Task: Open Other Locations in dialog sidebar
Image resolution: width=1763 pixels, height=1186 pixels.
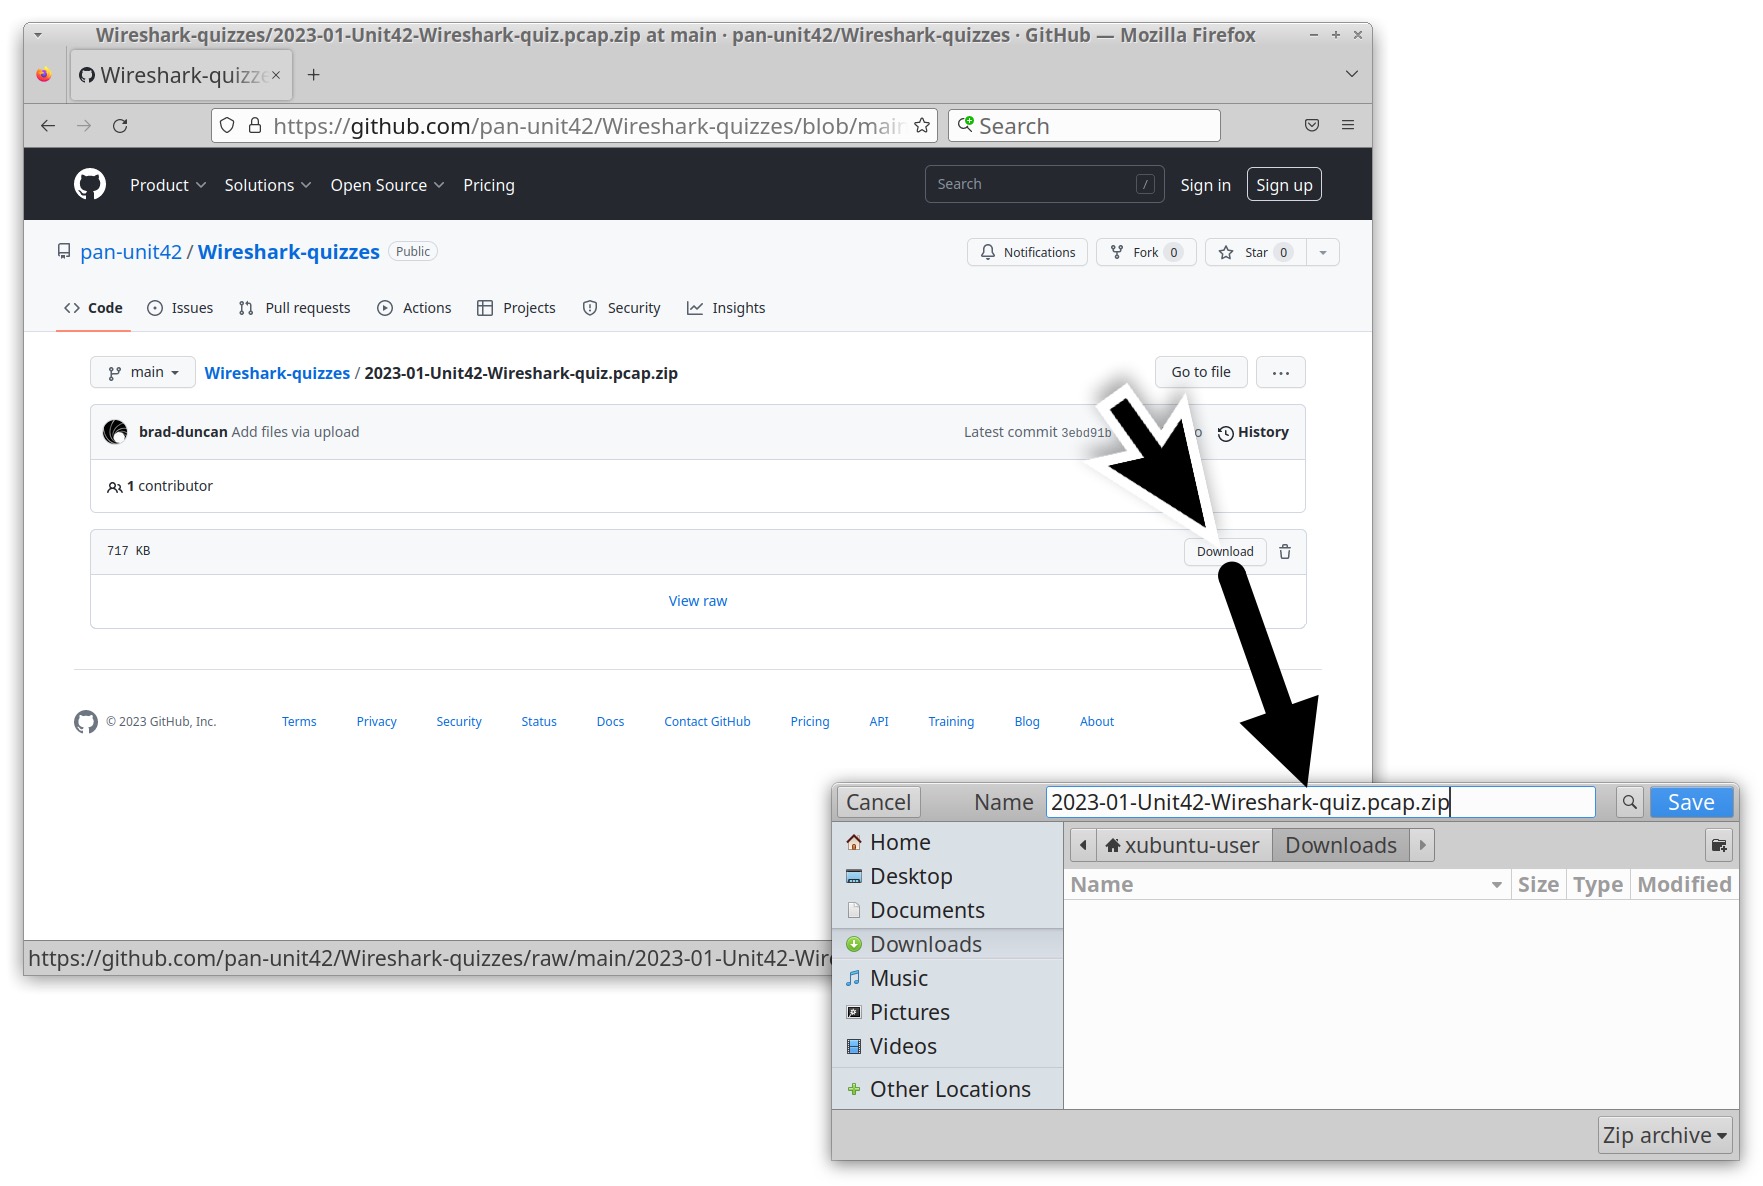Action: tap(947, 1089)
